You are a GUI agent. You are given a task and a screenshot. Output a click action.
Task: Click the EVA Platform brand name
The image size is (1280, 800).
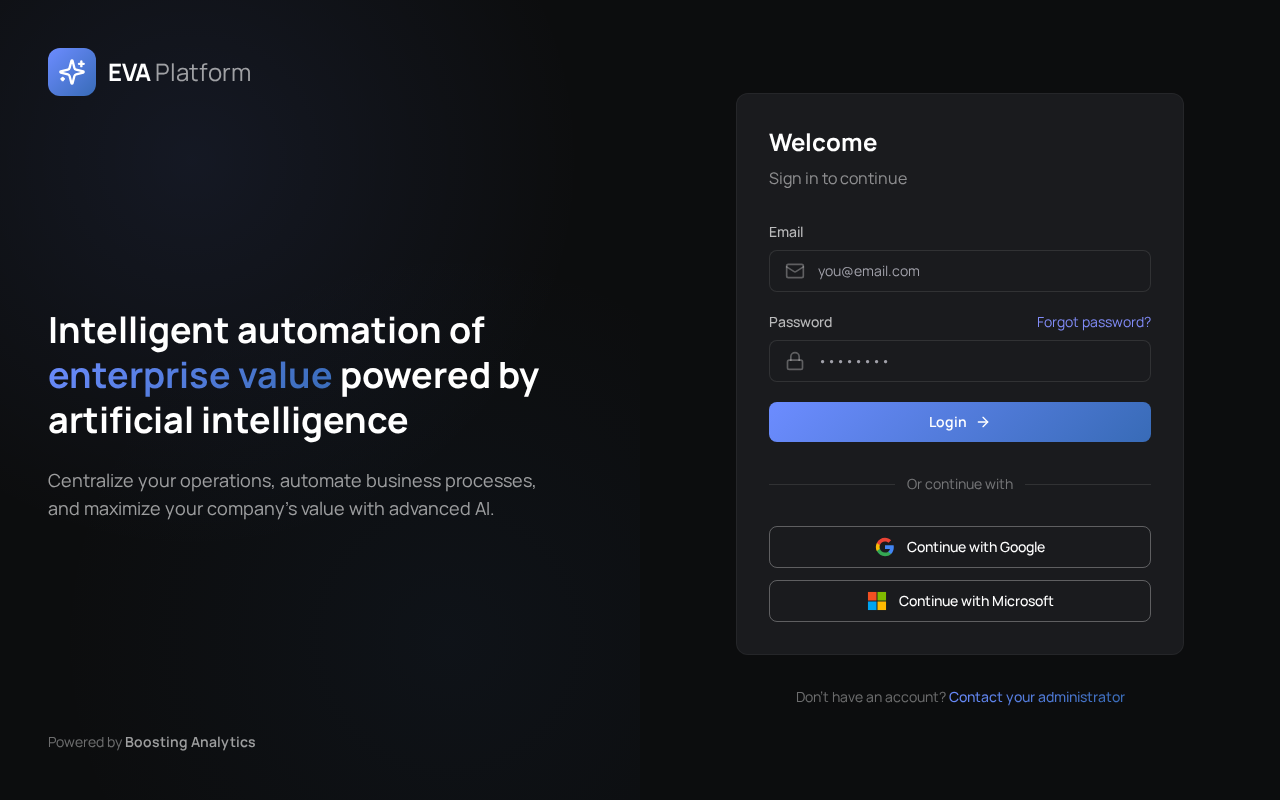click(x=179, y=72)
